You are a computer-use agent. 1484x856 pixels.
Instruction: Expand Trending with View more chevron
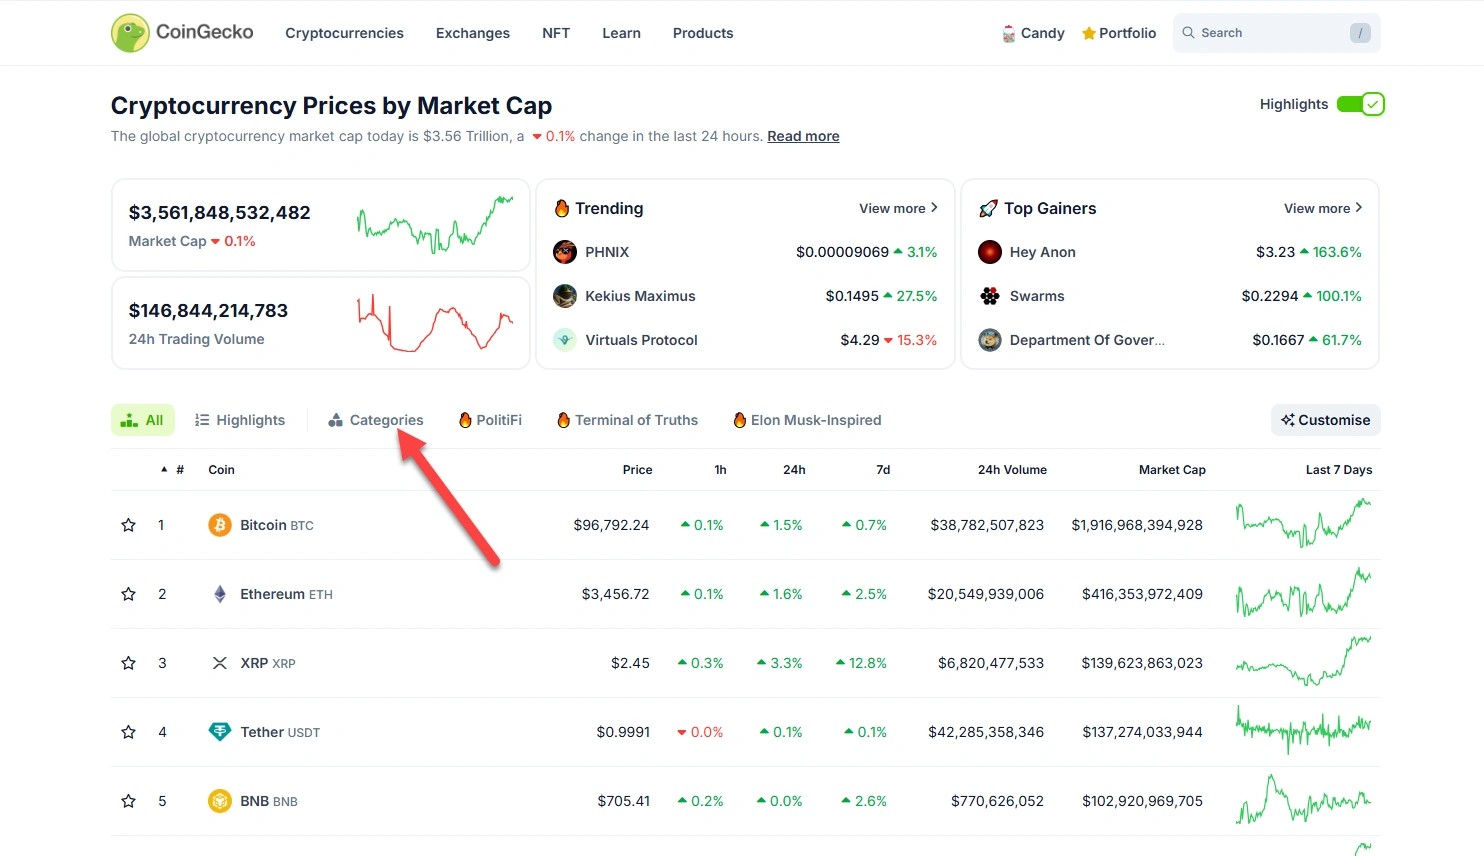898,208
